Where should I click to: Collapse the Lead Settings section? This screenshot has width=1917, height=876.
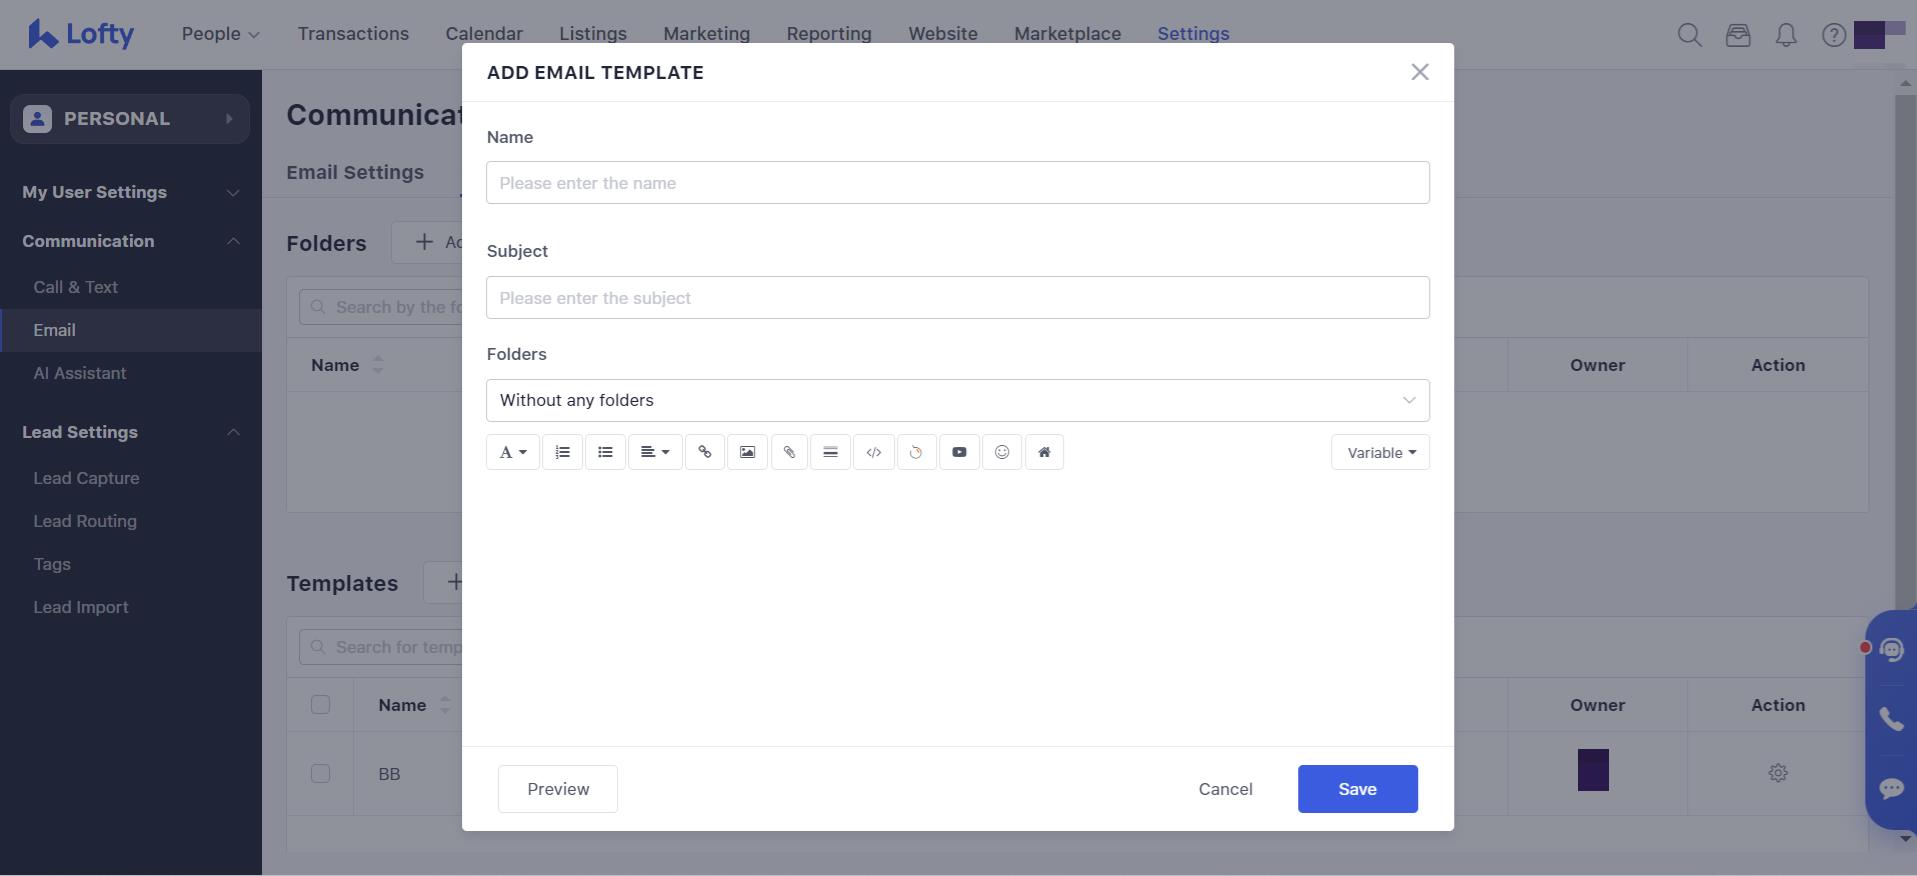tap(131, 432)
